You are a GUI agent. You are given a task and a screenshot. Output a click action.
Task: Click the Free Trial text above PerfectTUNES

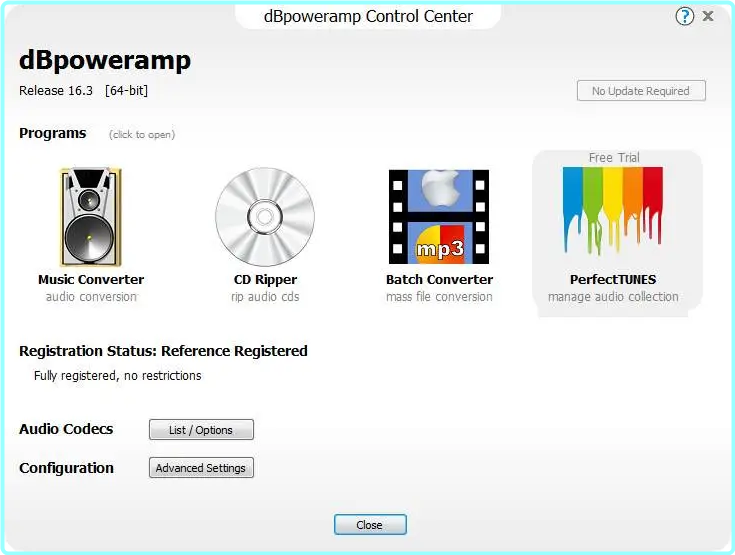click(614, 158)
